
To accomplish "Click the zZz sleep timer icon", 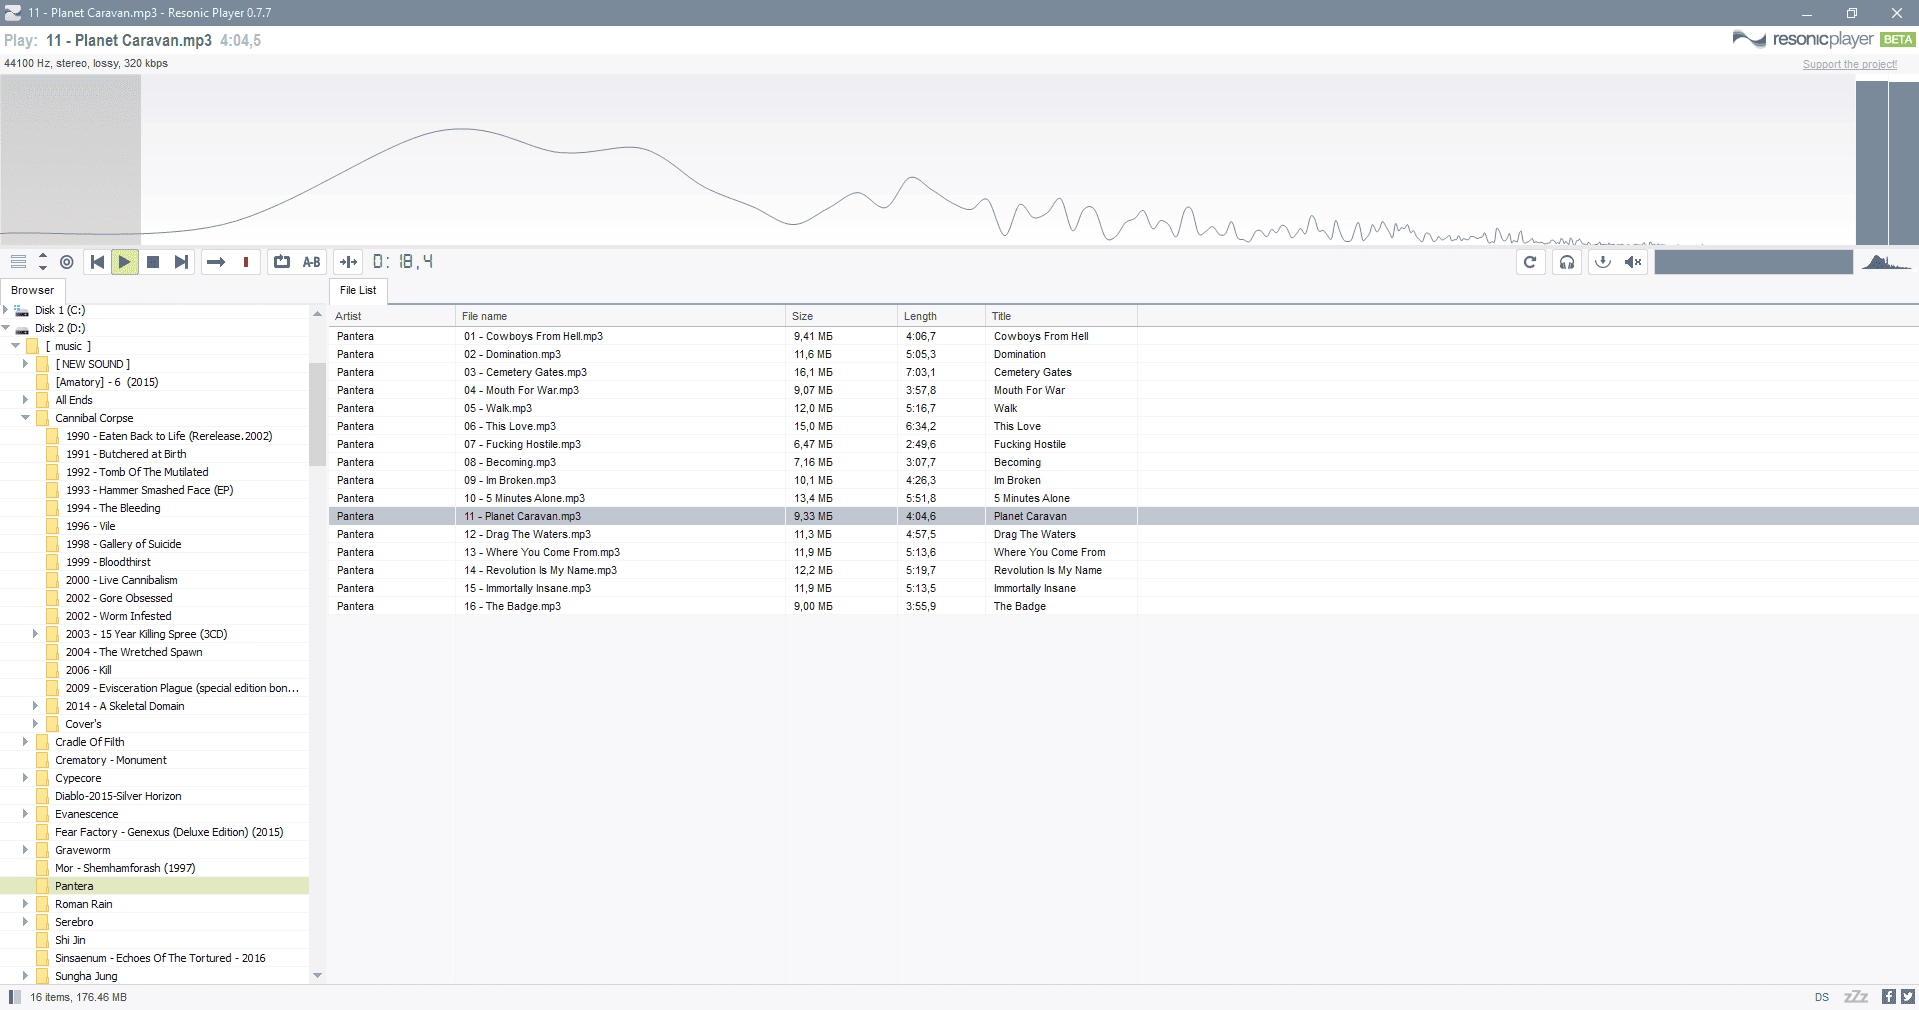I will click(x=1856, y=997).
